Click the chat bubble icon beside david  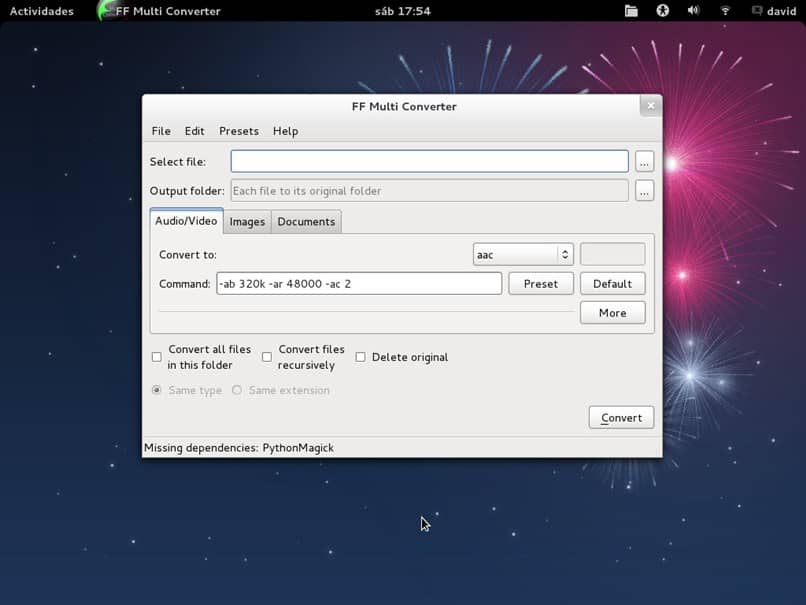click(757, 10)
